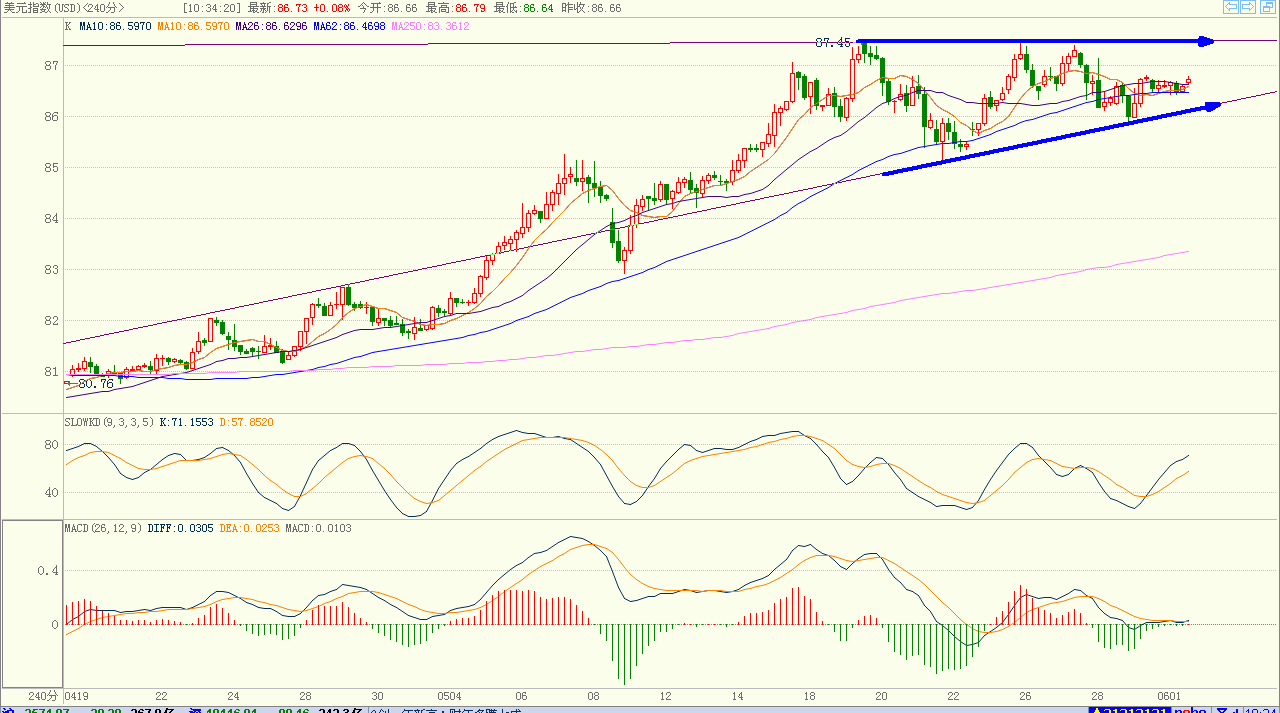The image size is (1280, 713).
Task: Select the 80.76 low price marker label
Action: click(x=95, y=383)
